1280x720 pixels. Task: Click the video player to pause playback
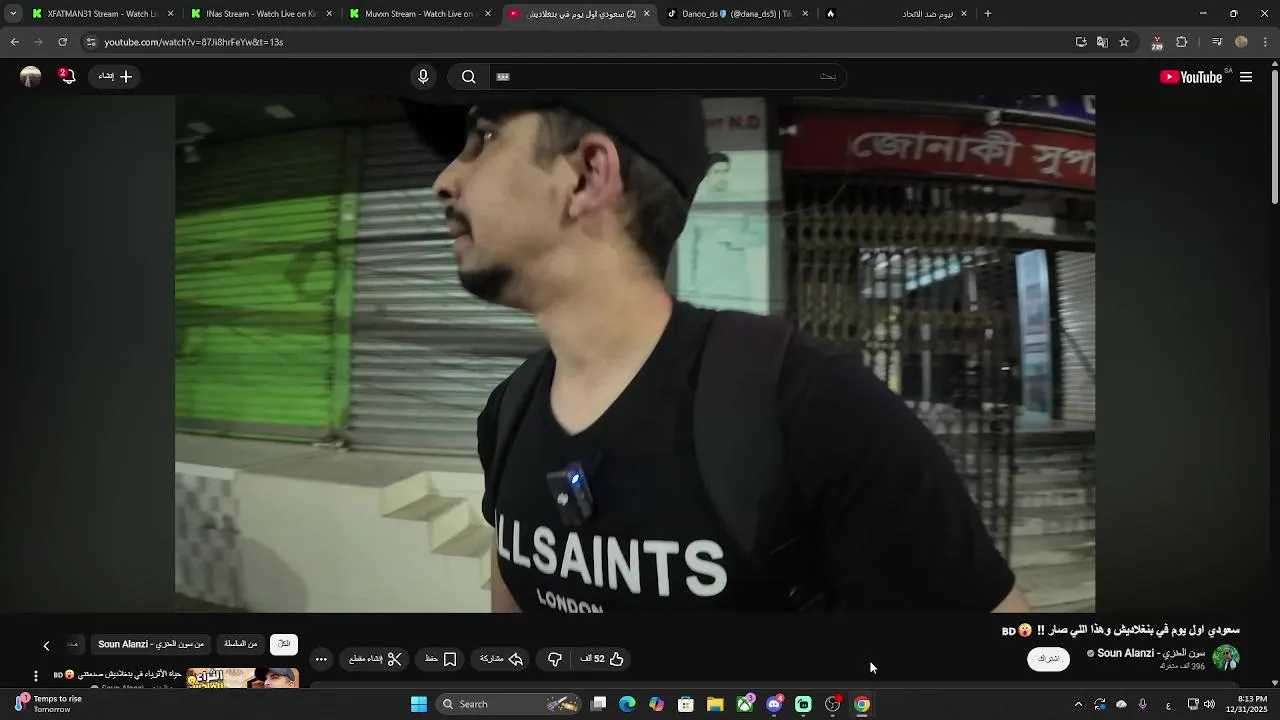tap(635, 353)
